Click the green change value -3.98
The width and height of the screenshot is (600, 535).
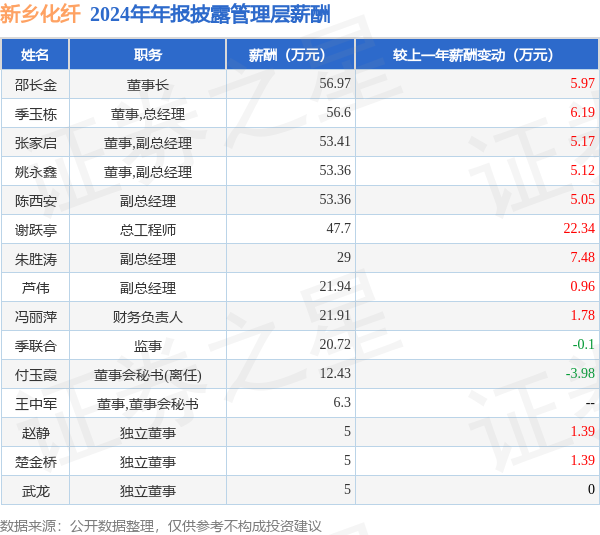[x=580, y=373]
